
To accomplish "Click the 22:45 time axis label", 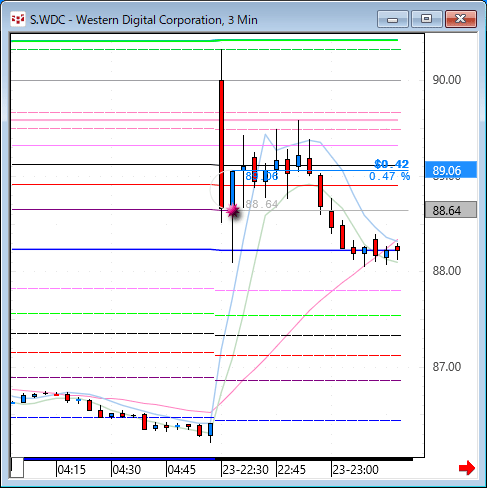I will coord(291,470).
